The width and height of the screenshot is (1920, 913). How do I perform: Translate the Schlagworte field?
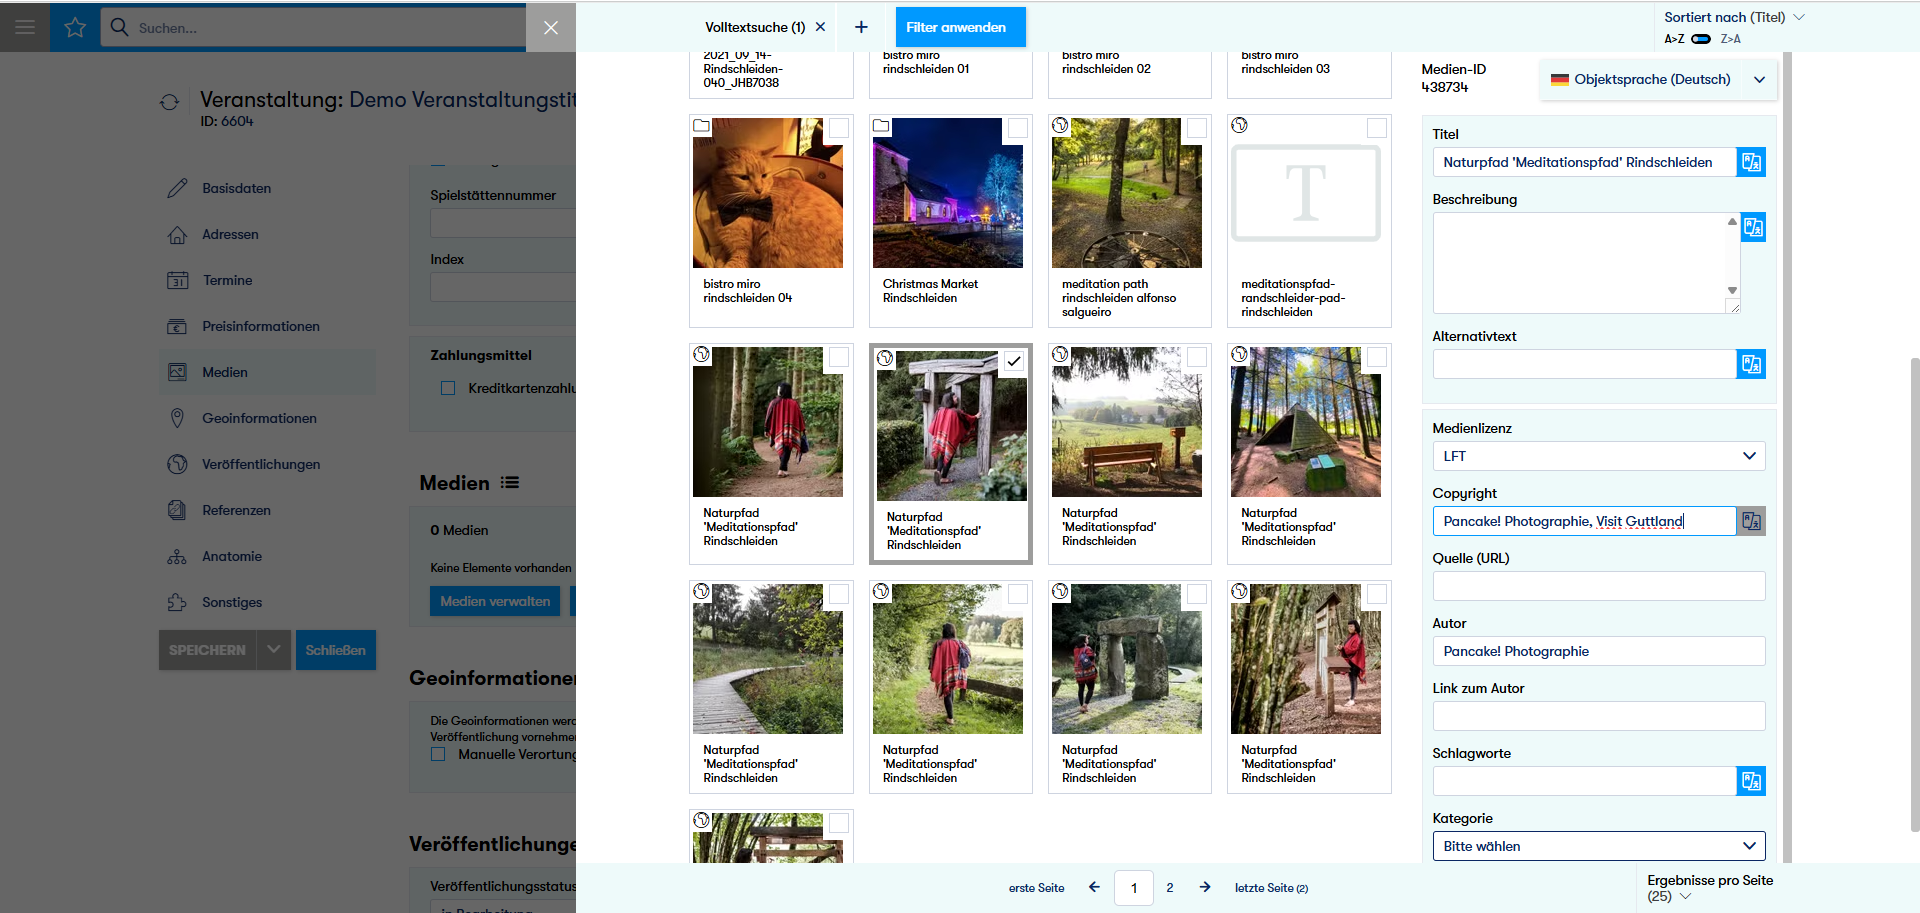pyautogui.click(x=1751, y=781)
